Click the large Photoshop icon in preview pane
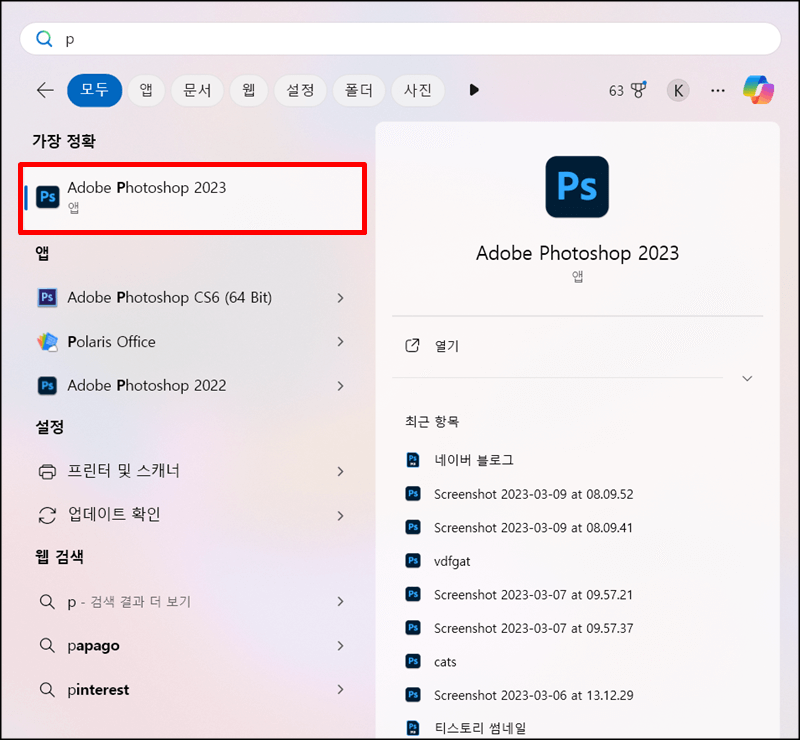 tap(577, 187)
